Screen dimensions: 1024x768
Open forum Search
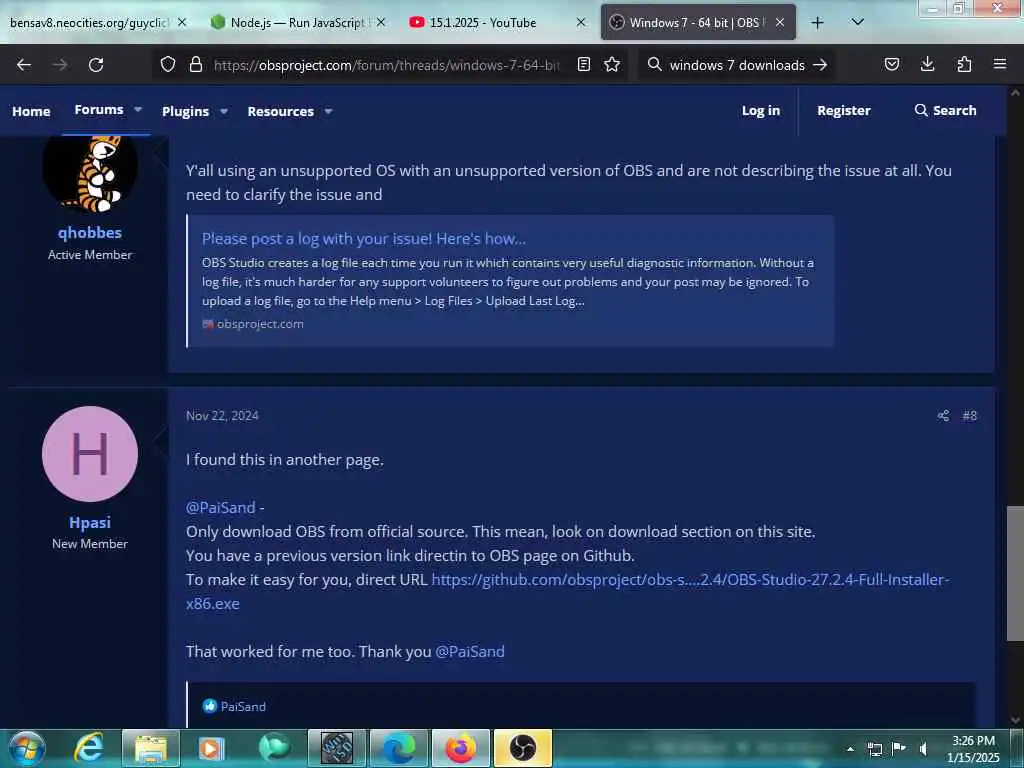coord(945,111)
